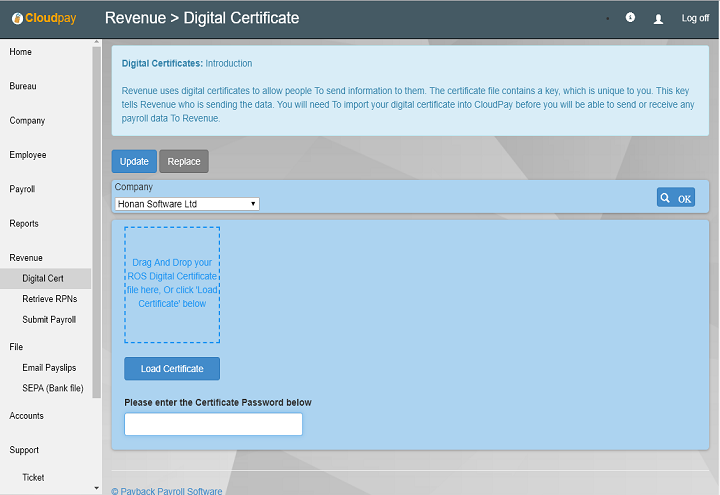The height and width of the screenshot is (495, 720).
Task: Go to Email Payslips
Action: (49, 368)
